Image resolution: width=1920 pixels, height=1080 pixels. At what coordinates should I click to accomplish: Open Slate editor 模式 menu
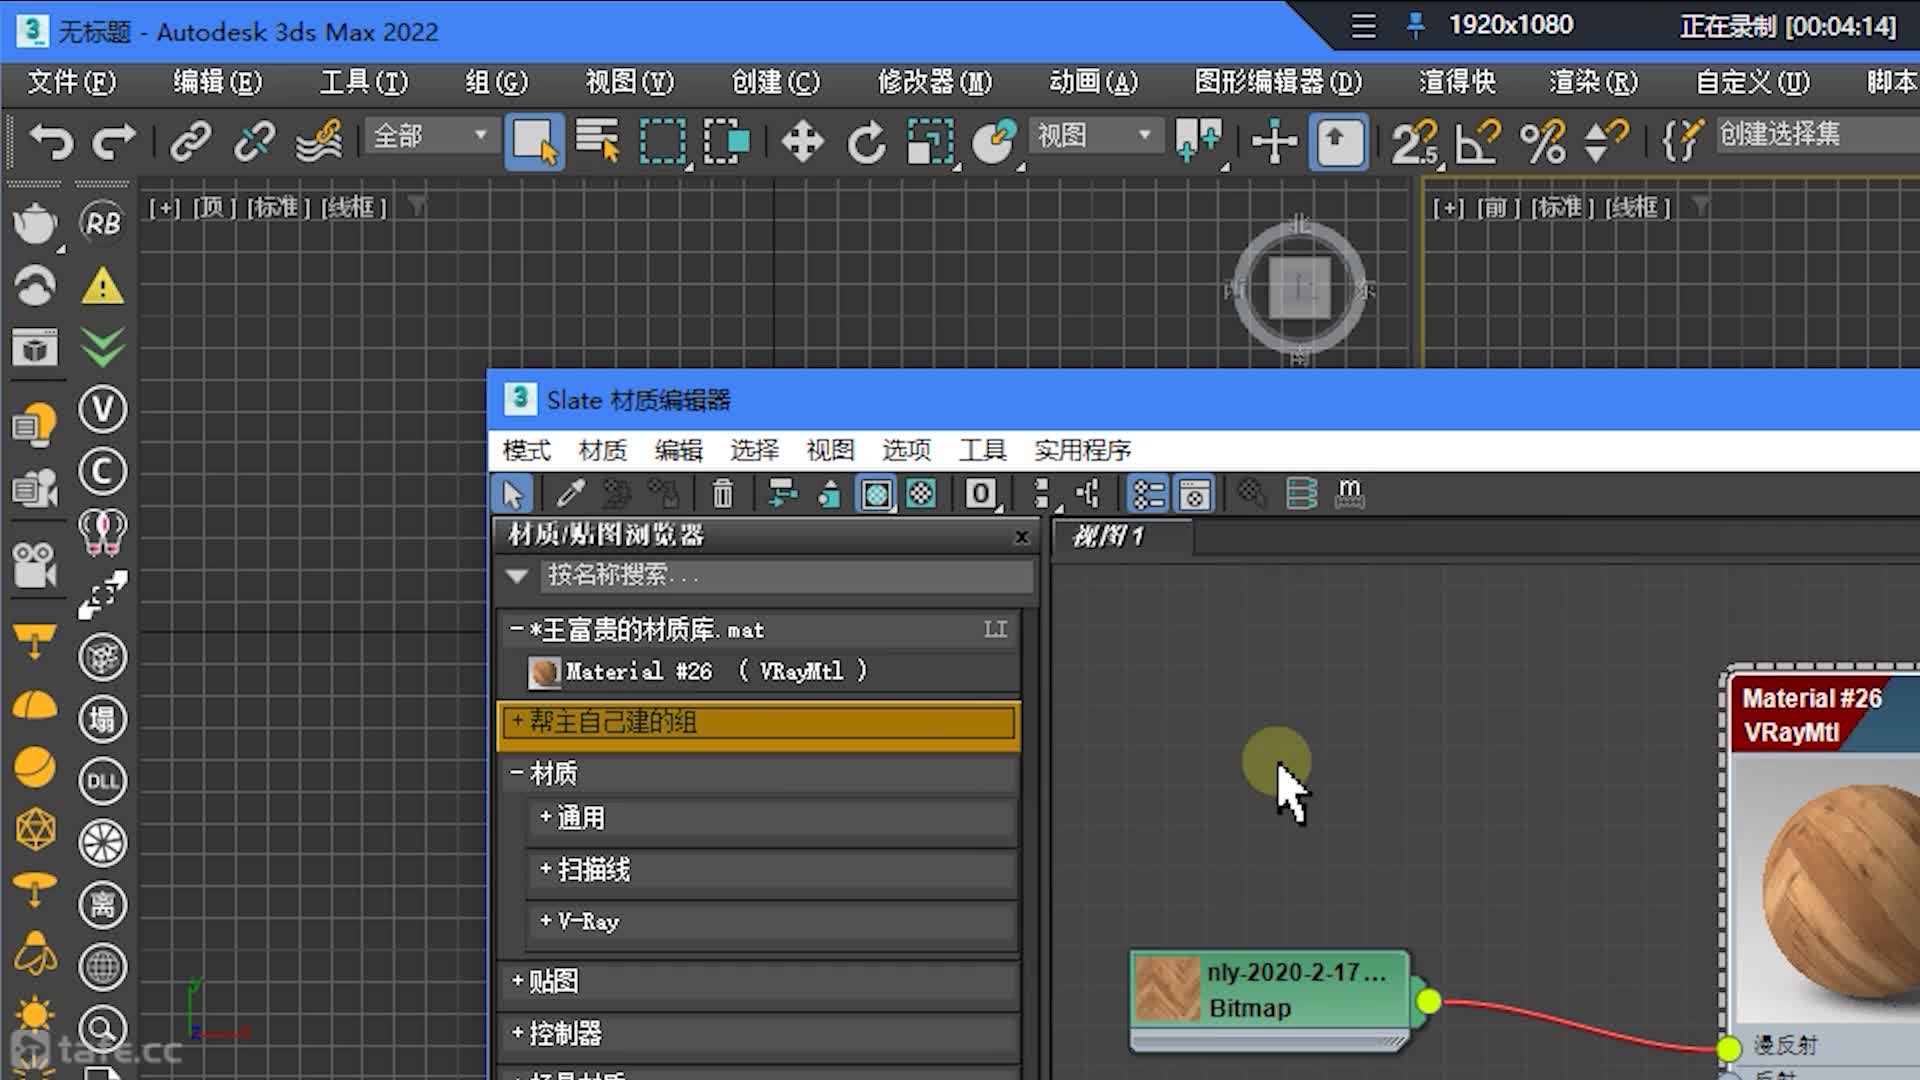(x=526, y=450)
